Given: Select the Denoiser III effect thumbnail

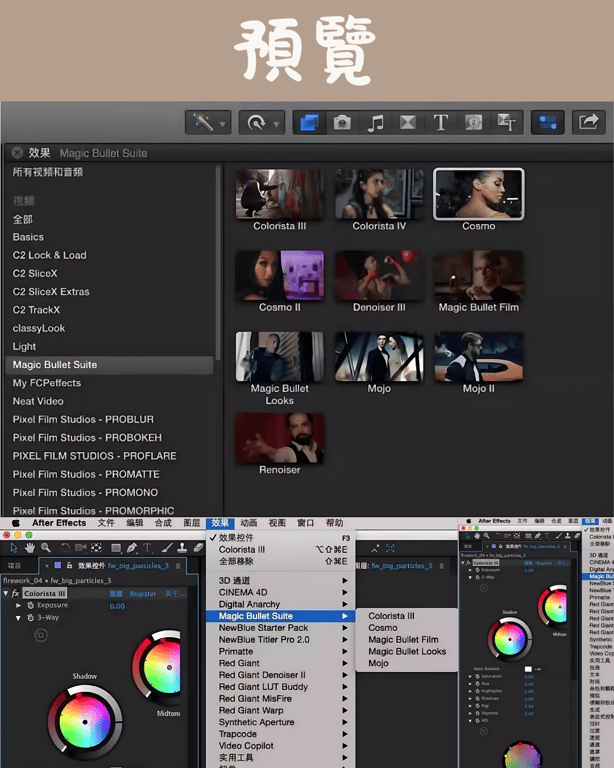Looking at the screenshot, I should tap(379, 275).
